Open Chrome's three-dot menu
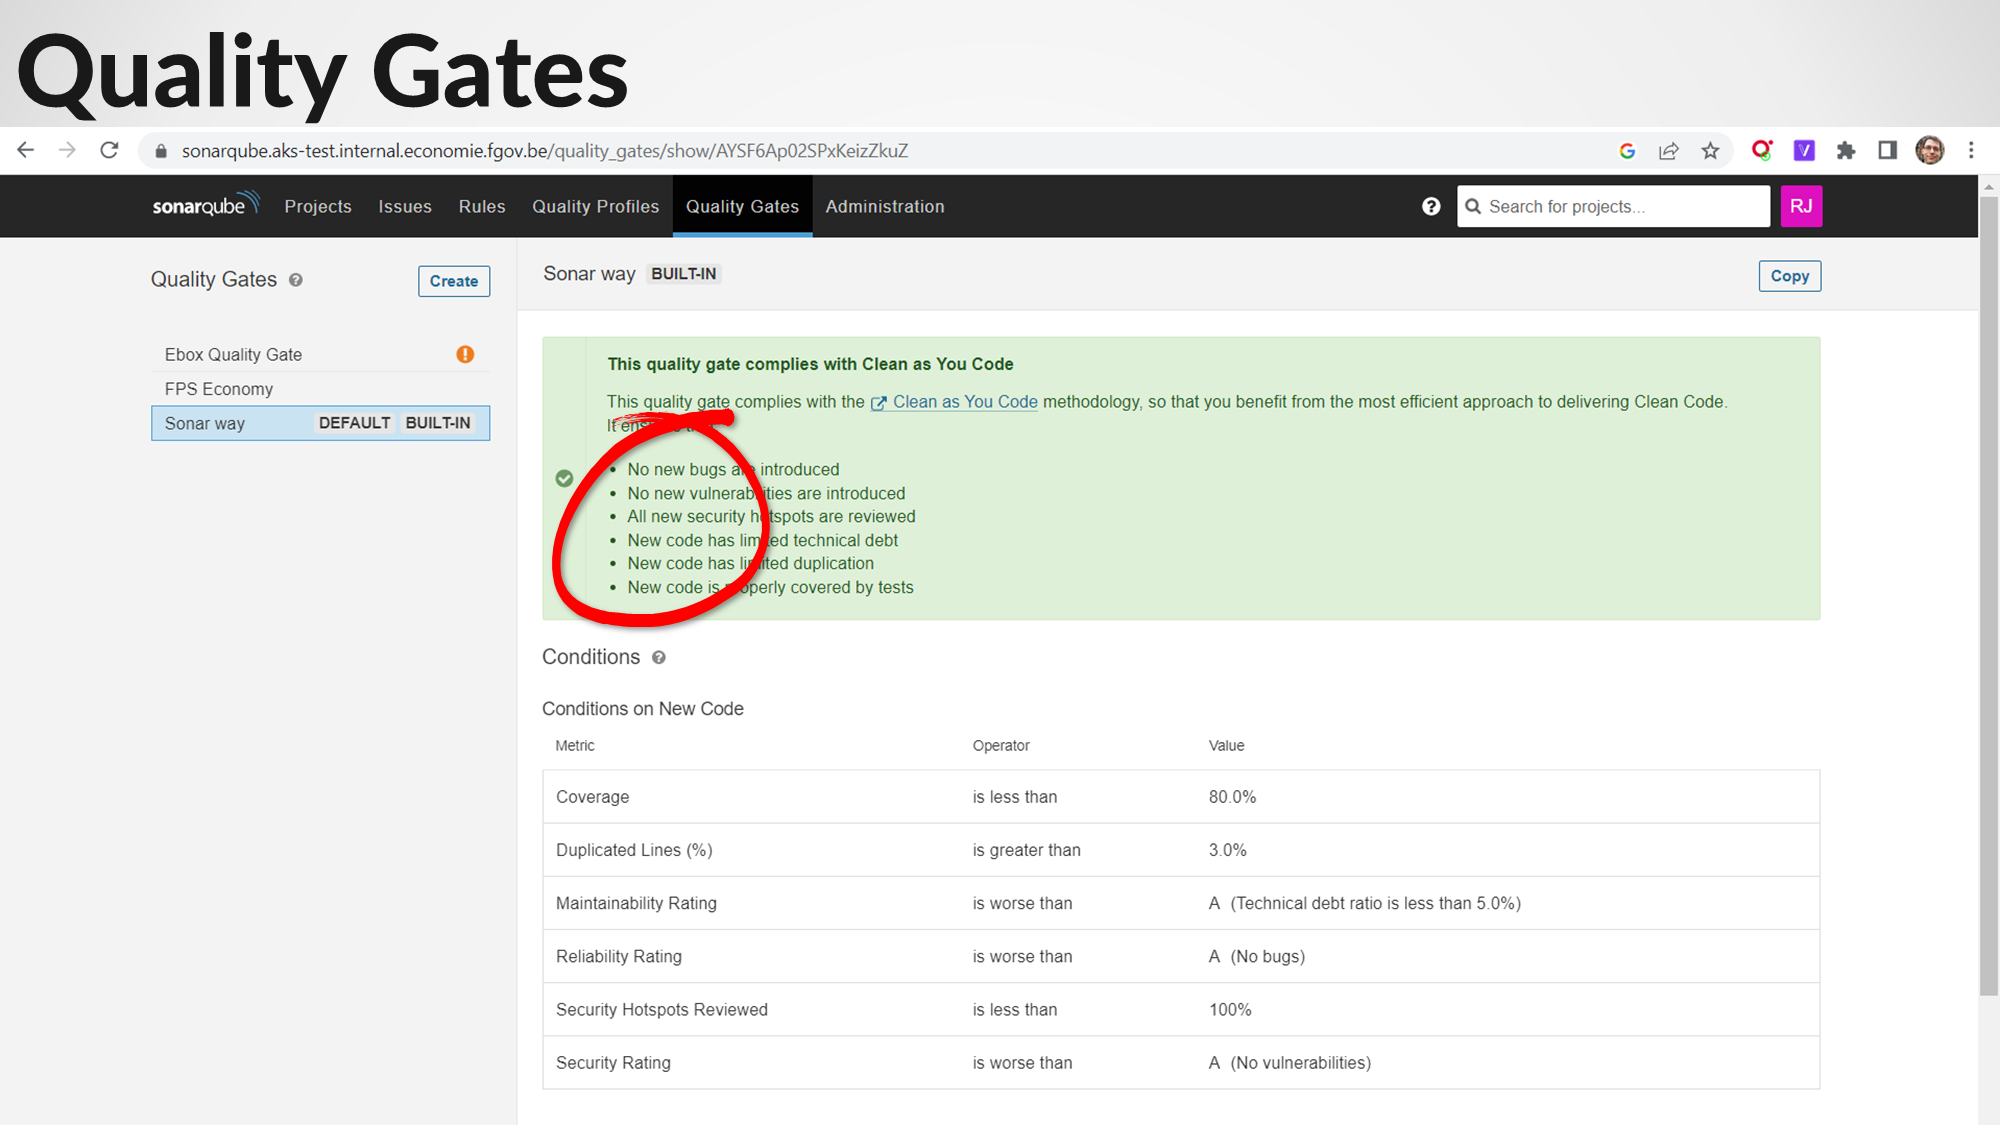The width and height of the screenshot is (2000, 1125). click(1971, 151)
